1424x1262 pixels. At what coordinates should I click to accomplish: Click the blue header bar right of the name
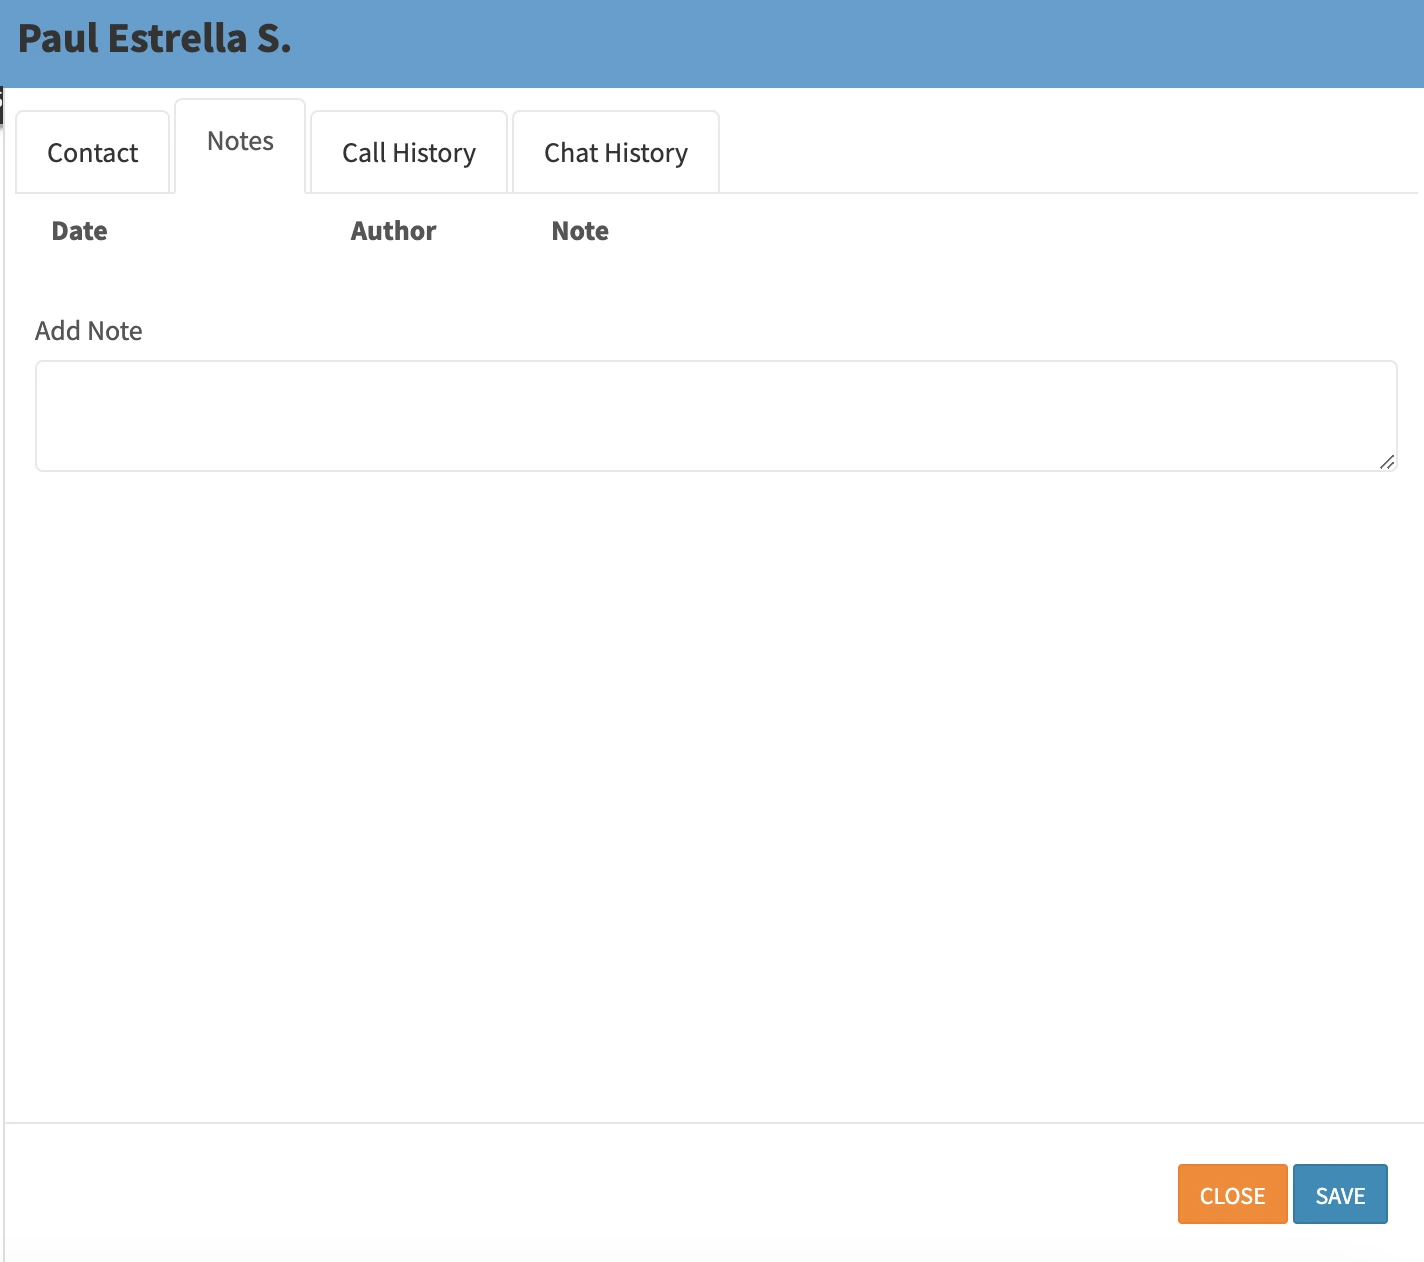coord(850,43)
